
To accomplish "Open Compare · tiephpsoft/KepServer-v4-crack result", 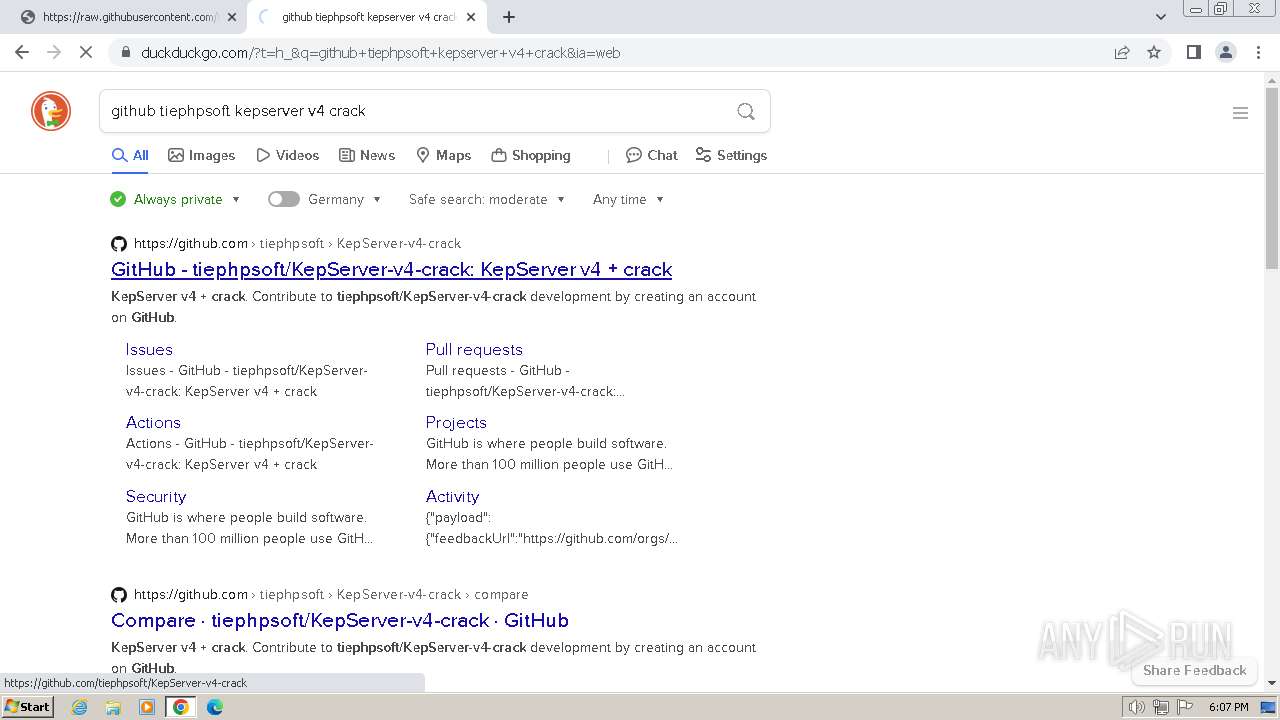I will tap(340, 620).
